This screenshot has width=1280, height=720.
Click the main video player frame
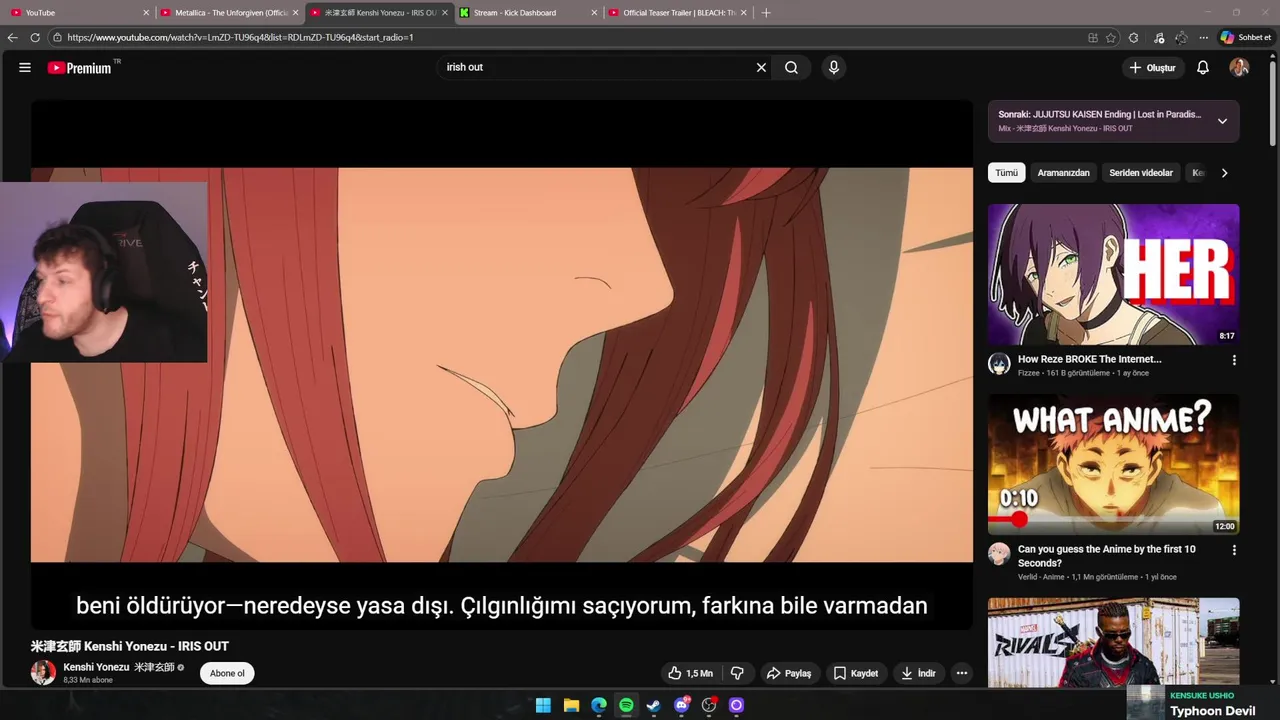(x=502, y=365)
